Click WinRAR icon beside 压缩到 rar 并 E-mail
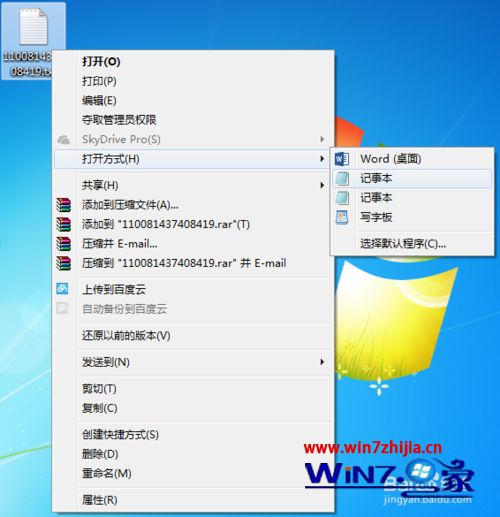Screen dimensions: 500x517 coord(63,263)
